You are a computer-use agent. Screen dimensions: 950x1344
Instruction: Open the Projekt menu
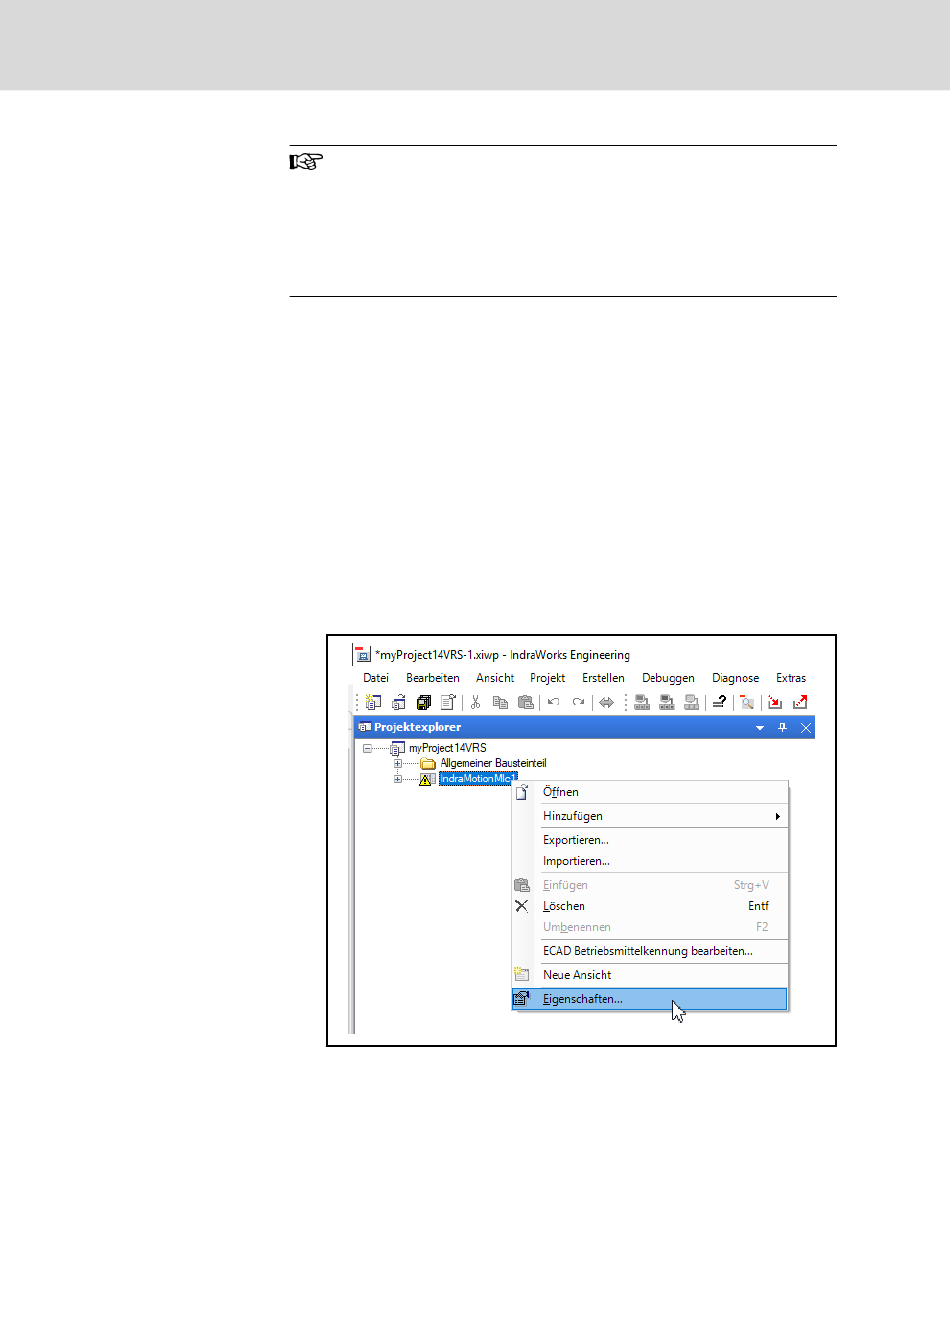(x=548, y=678)
